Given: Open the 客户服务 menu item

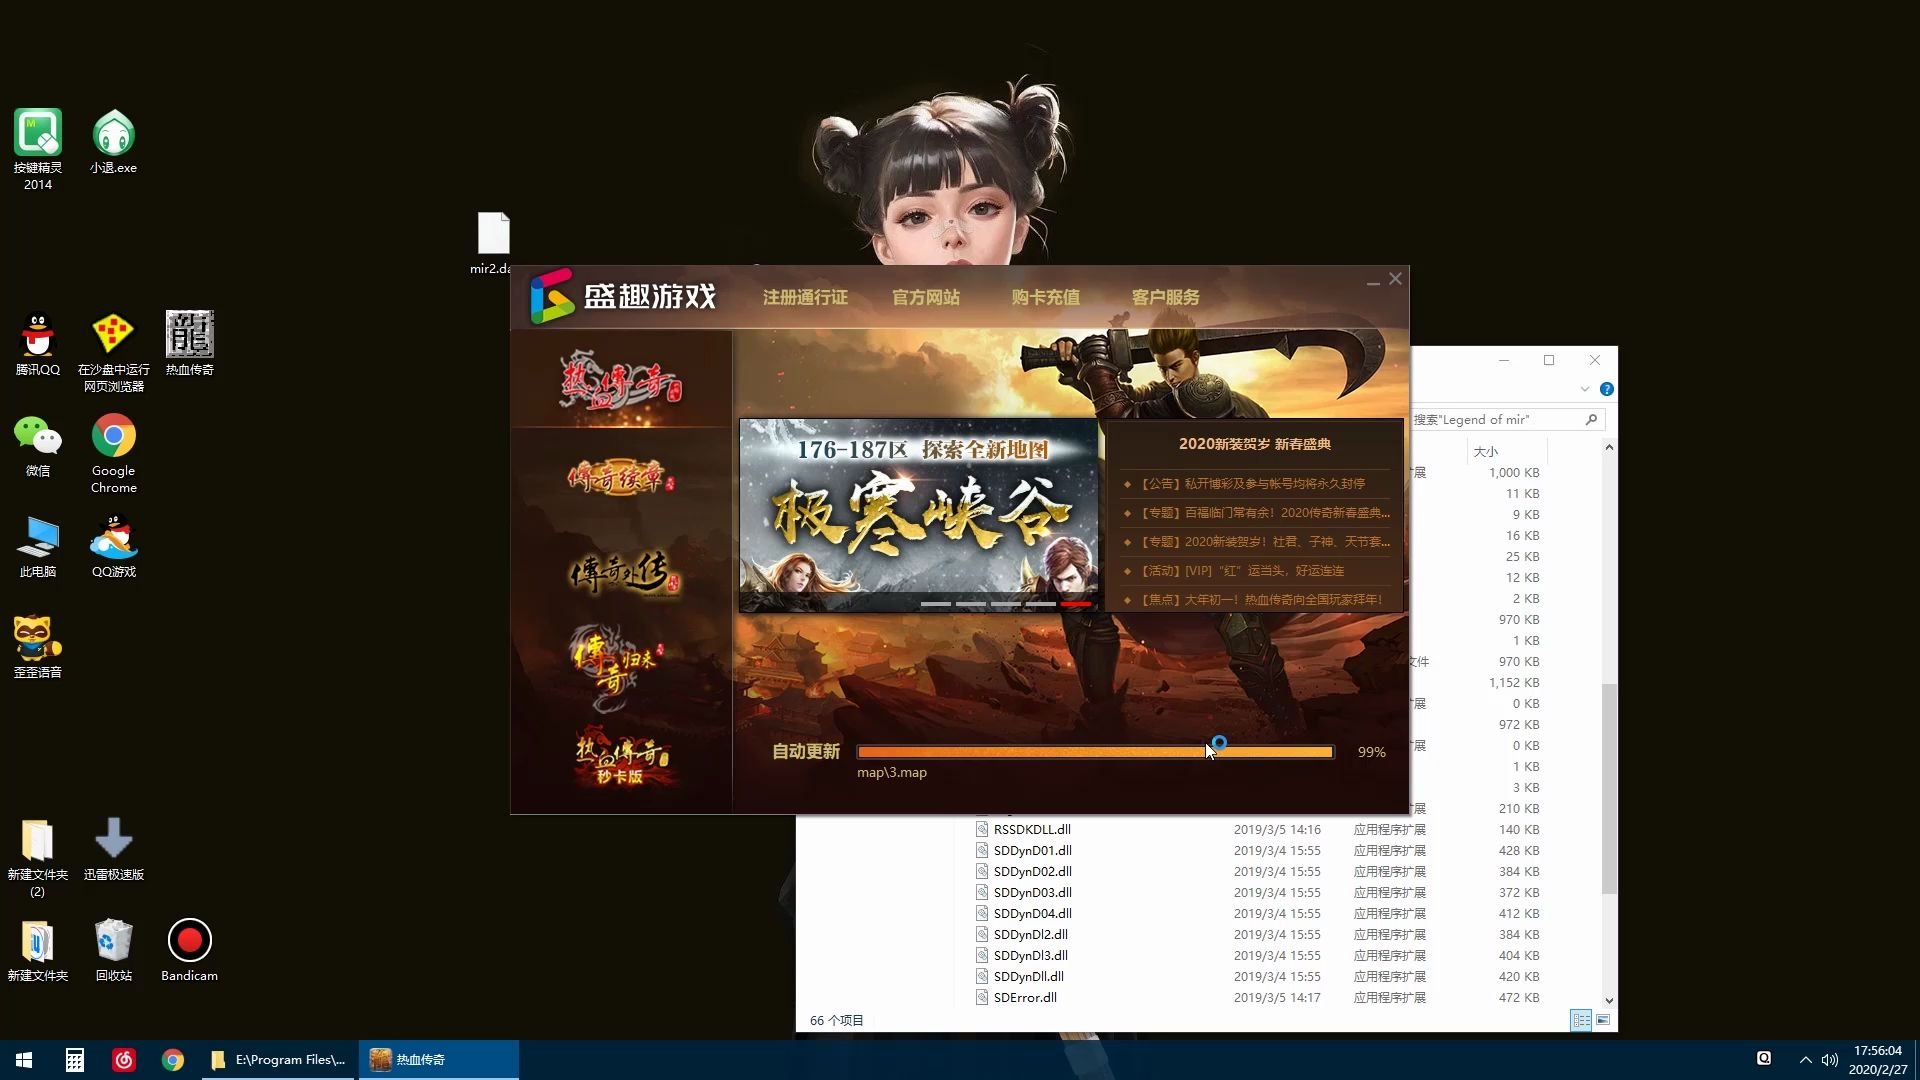Looking at the screenshot, I should click(1165, 297).
